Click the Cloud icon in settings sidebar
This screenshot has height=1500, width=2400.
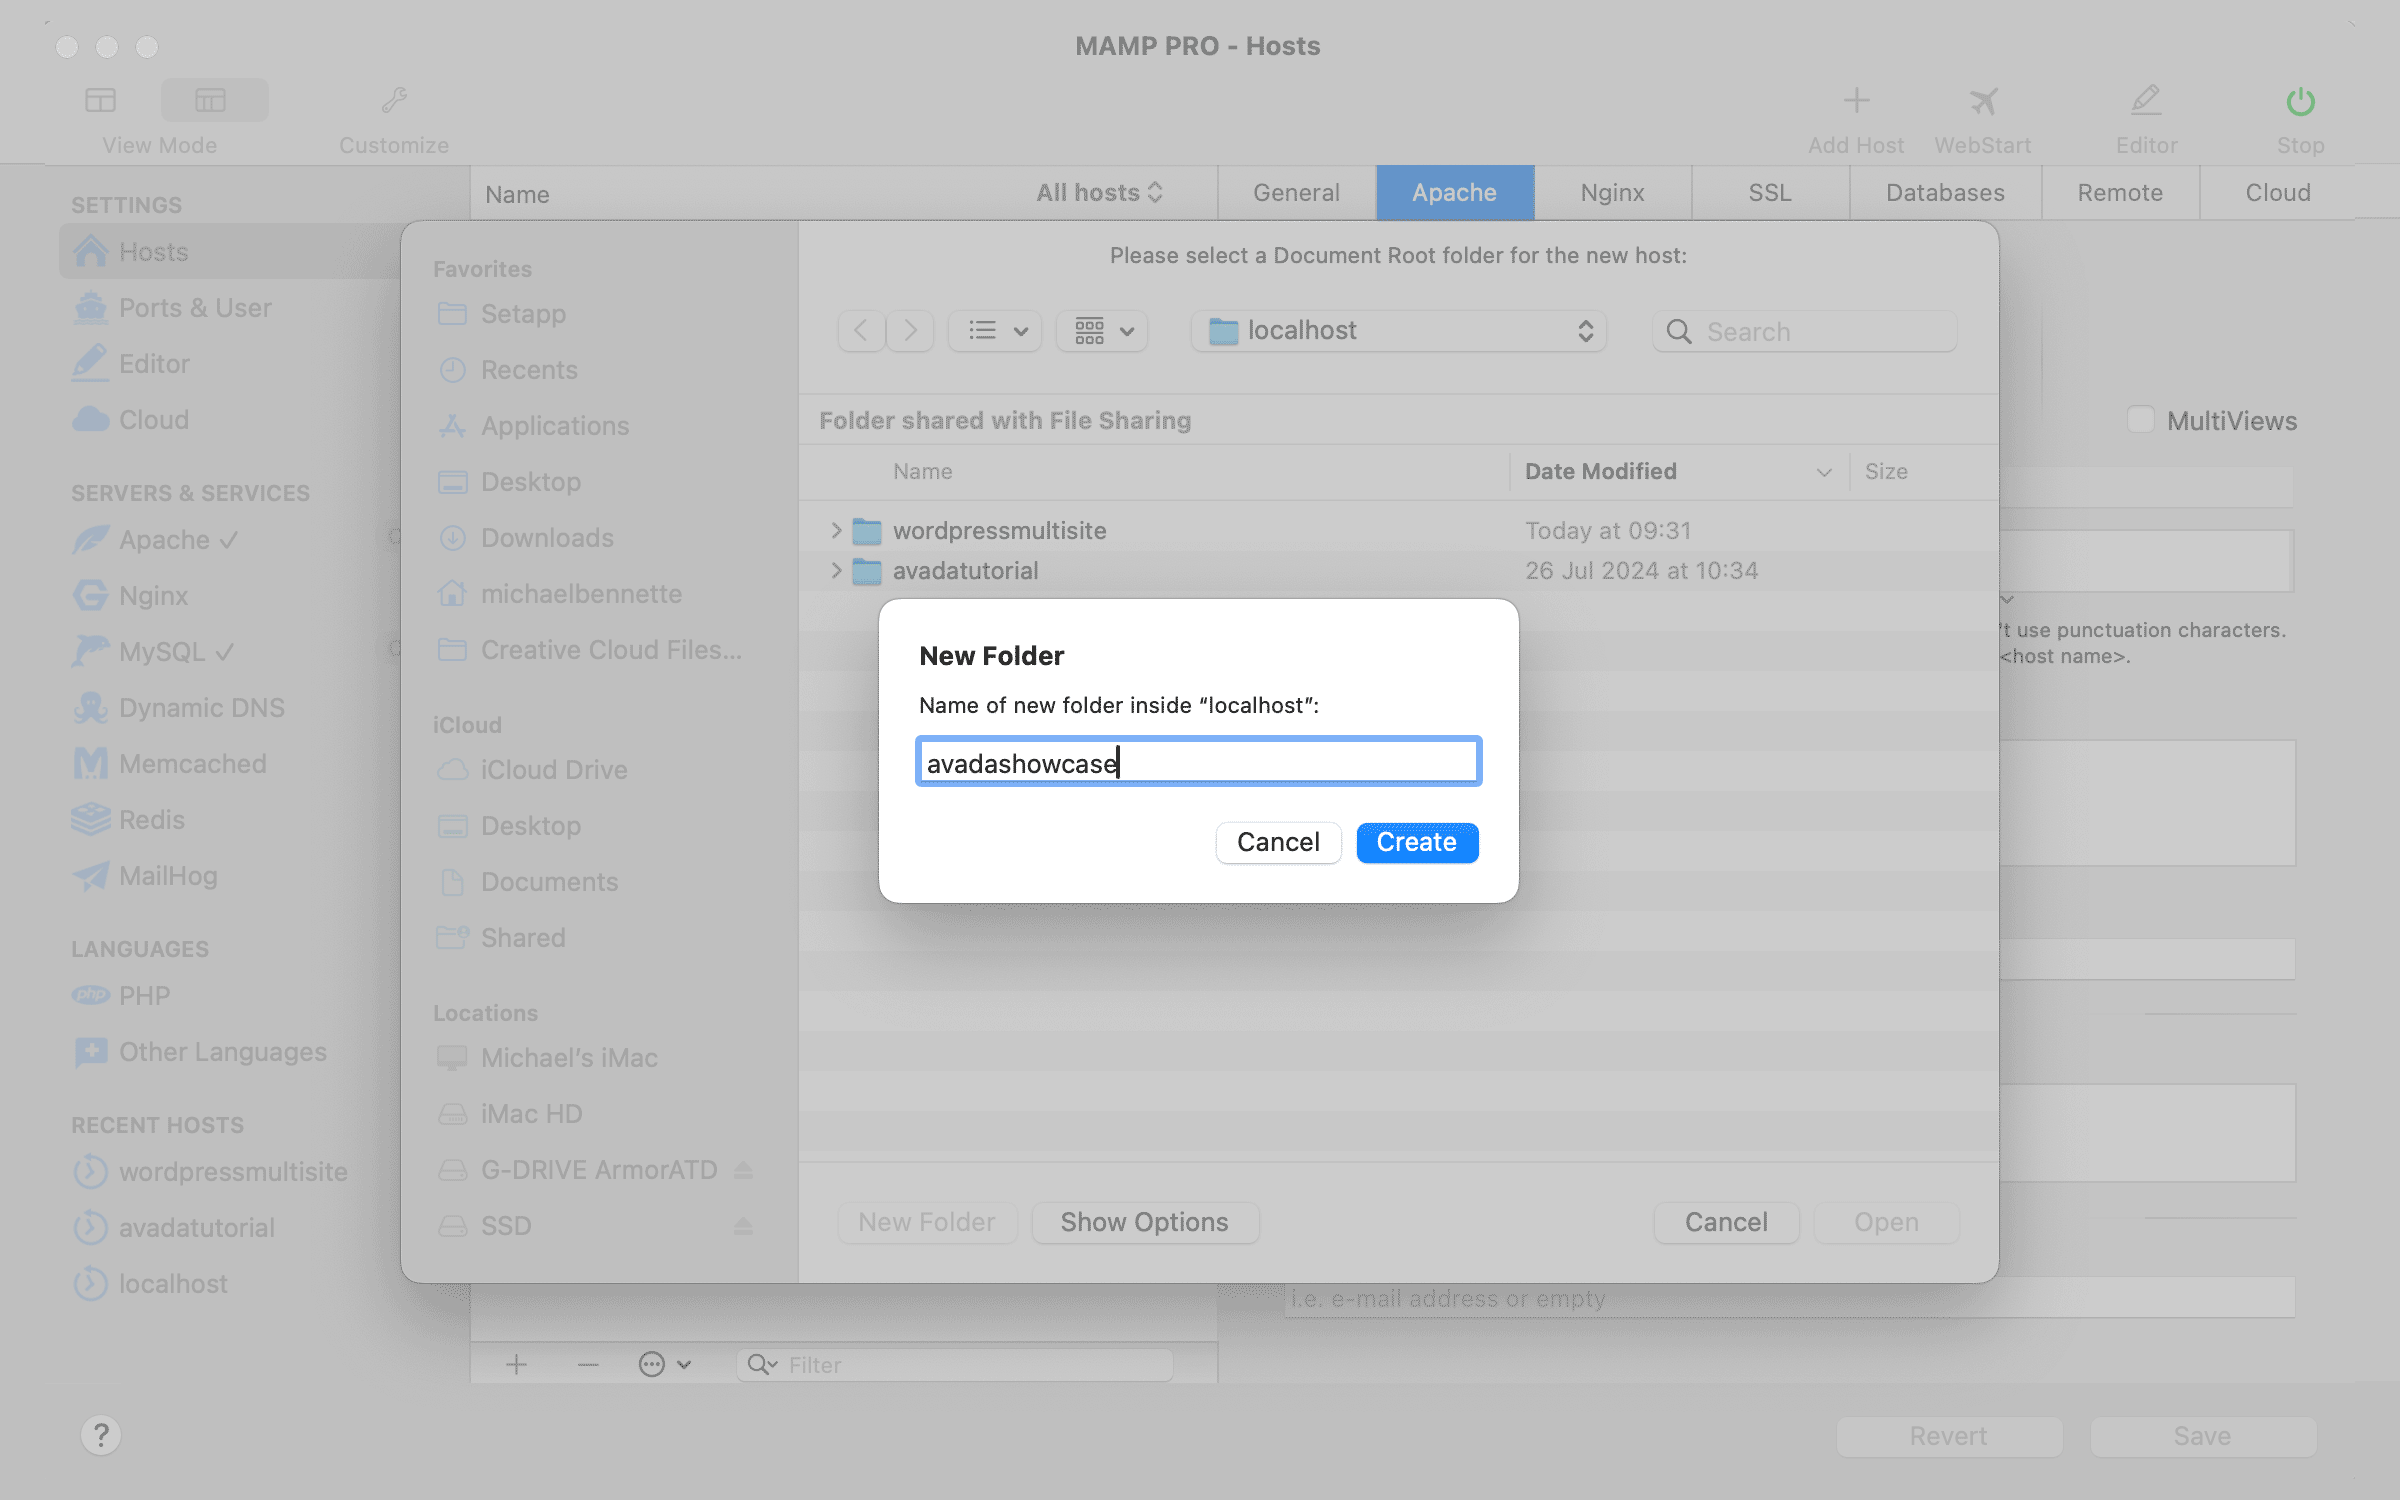90,418
